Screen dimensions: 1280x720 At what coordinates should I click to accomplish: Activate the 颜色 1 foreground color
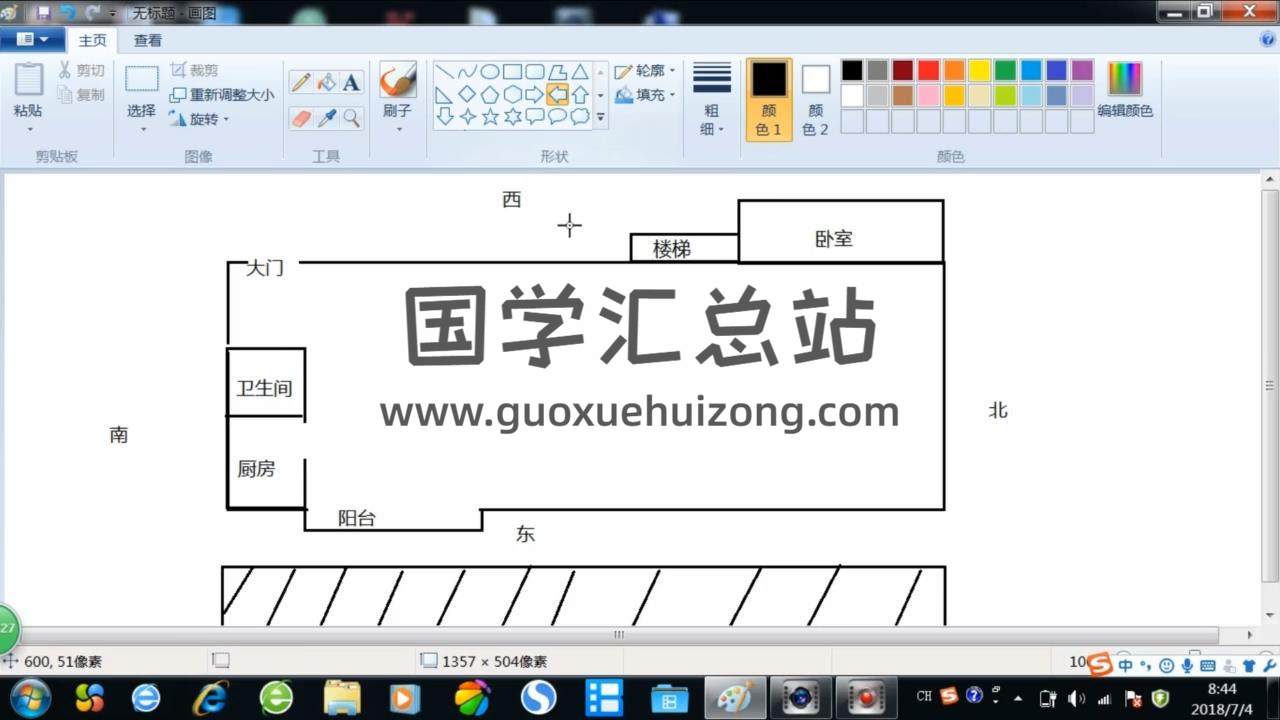point(769,98)
